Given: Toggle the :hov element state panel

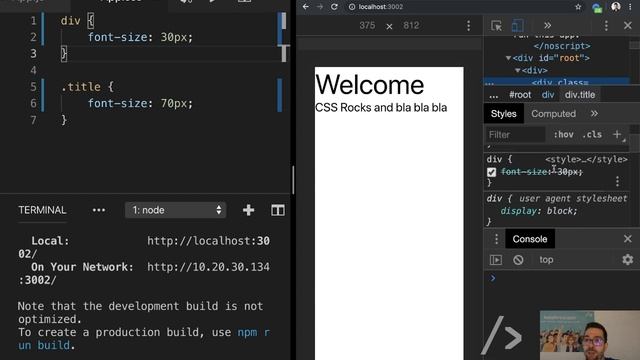Looking at the screenshot, I should point(563,135).
